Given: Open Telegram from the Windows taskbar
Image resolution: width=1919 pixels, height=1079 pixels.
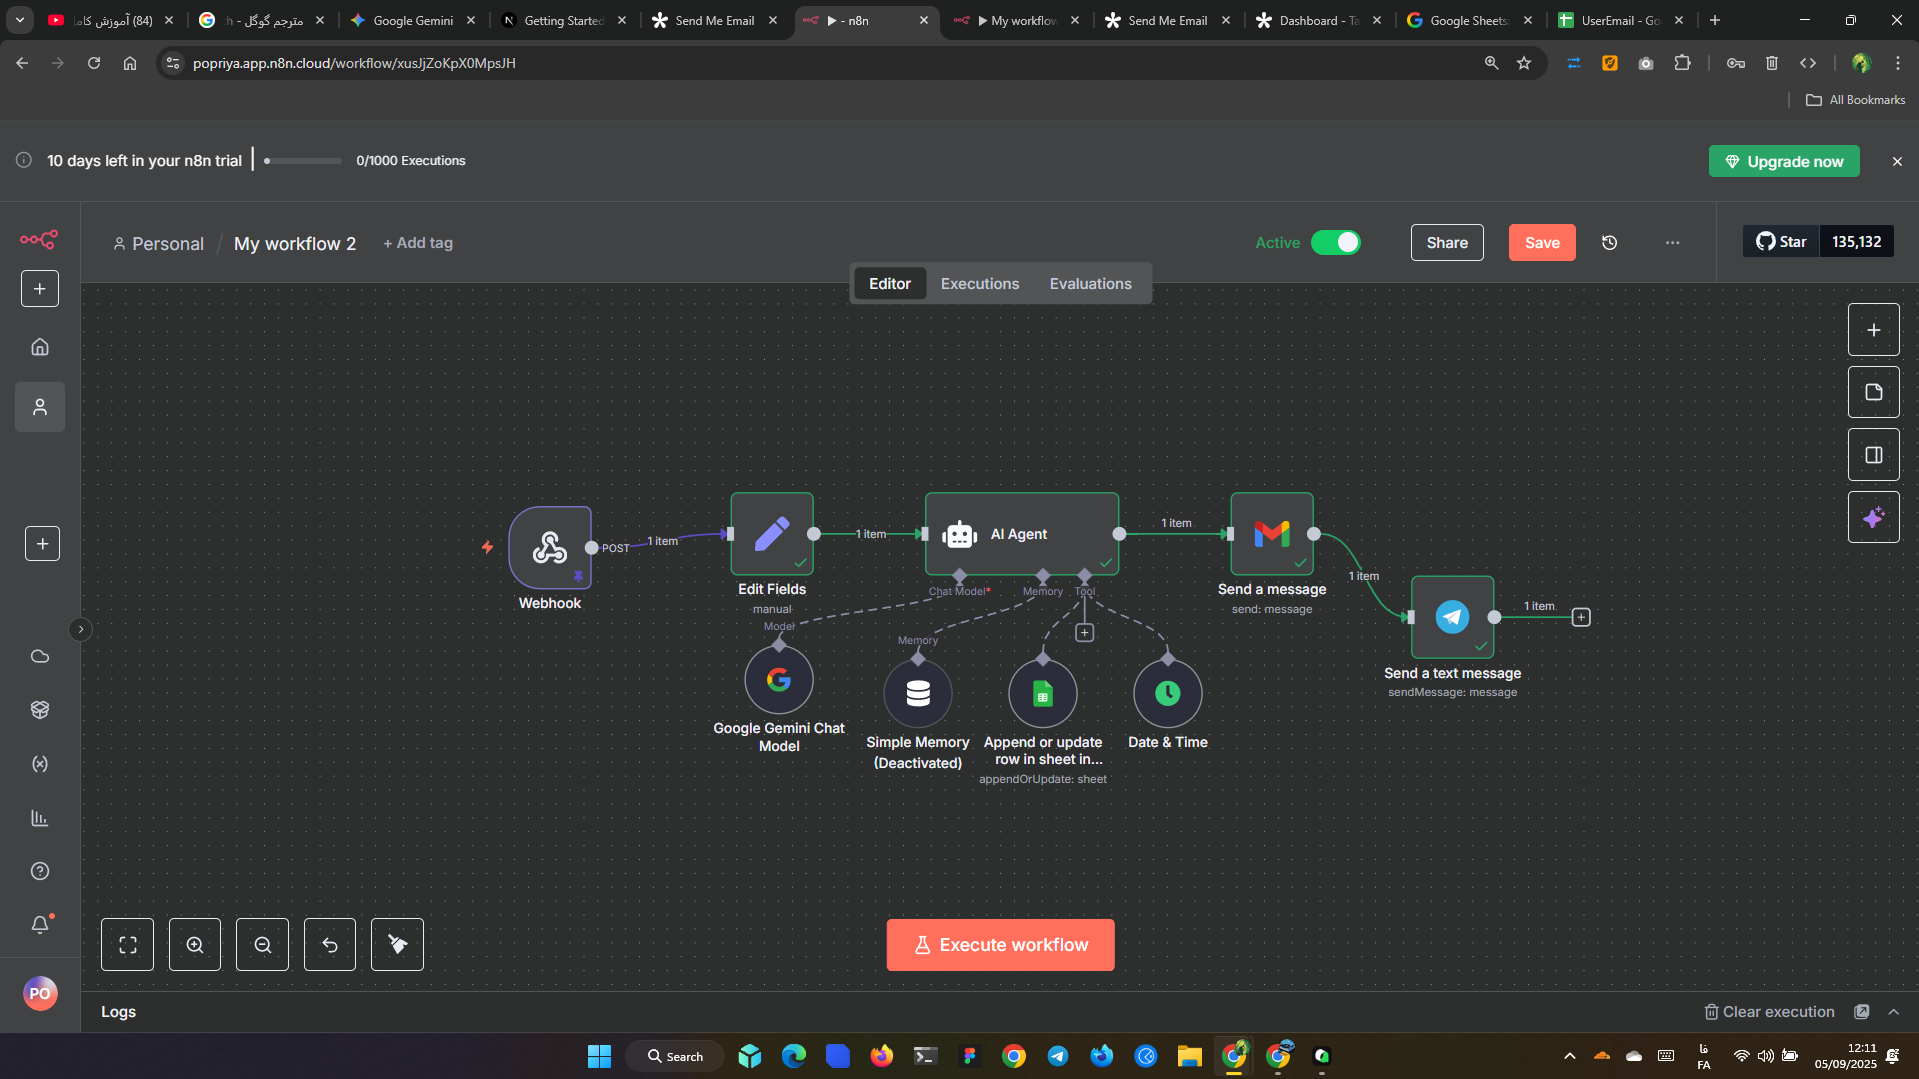Looking at the screenshot, I should 1057,1056.
